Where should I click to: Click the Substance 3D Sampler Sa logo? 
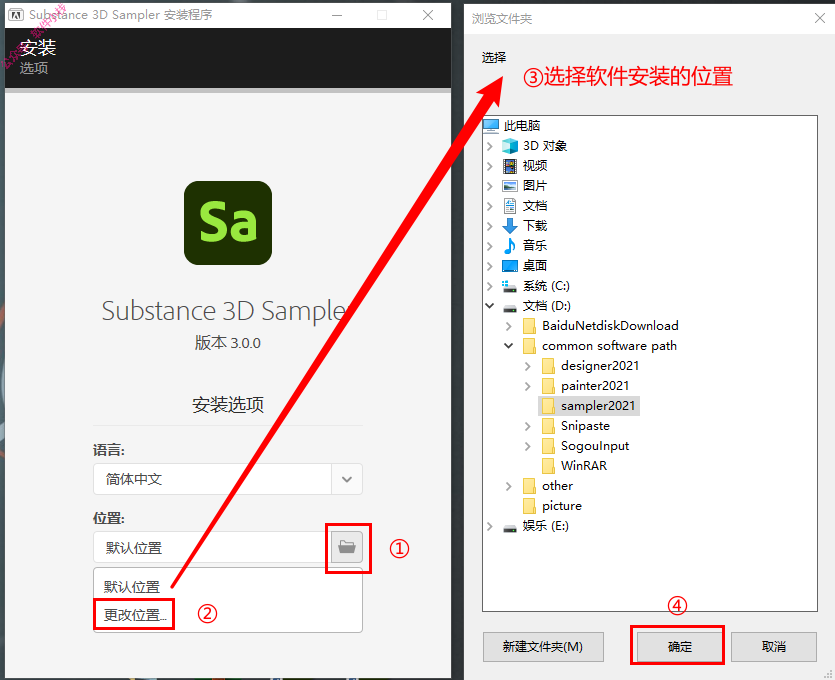pyautogui.click(x=228, y=223)
